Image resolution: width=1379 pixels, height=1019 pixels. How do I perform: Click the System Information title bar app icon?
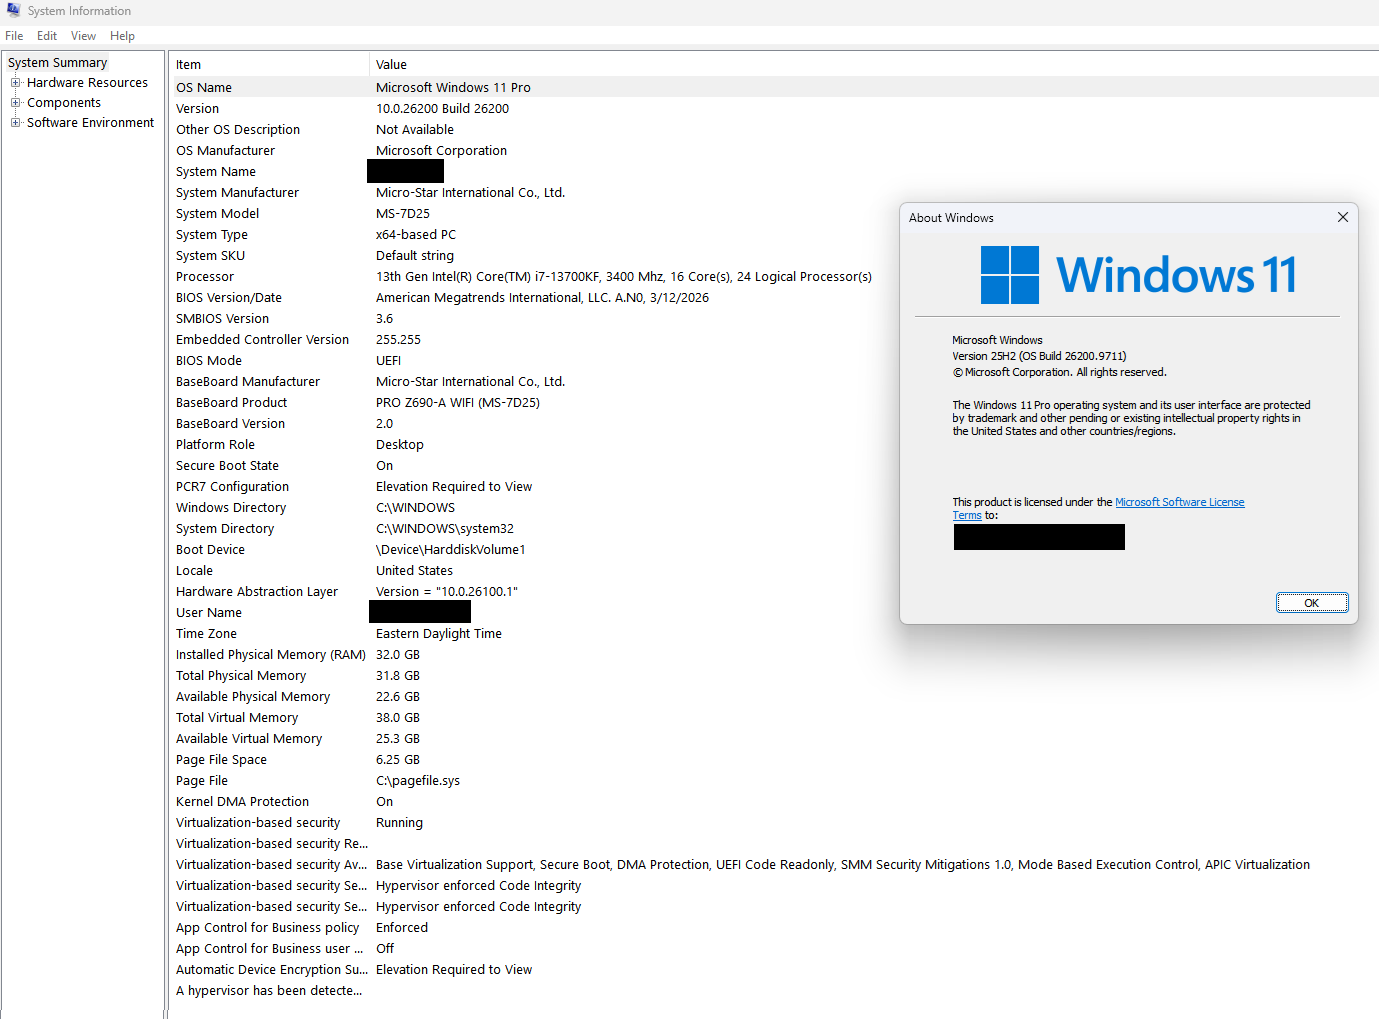point(13,10)
